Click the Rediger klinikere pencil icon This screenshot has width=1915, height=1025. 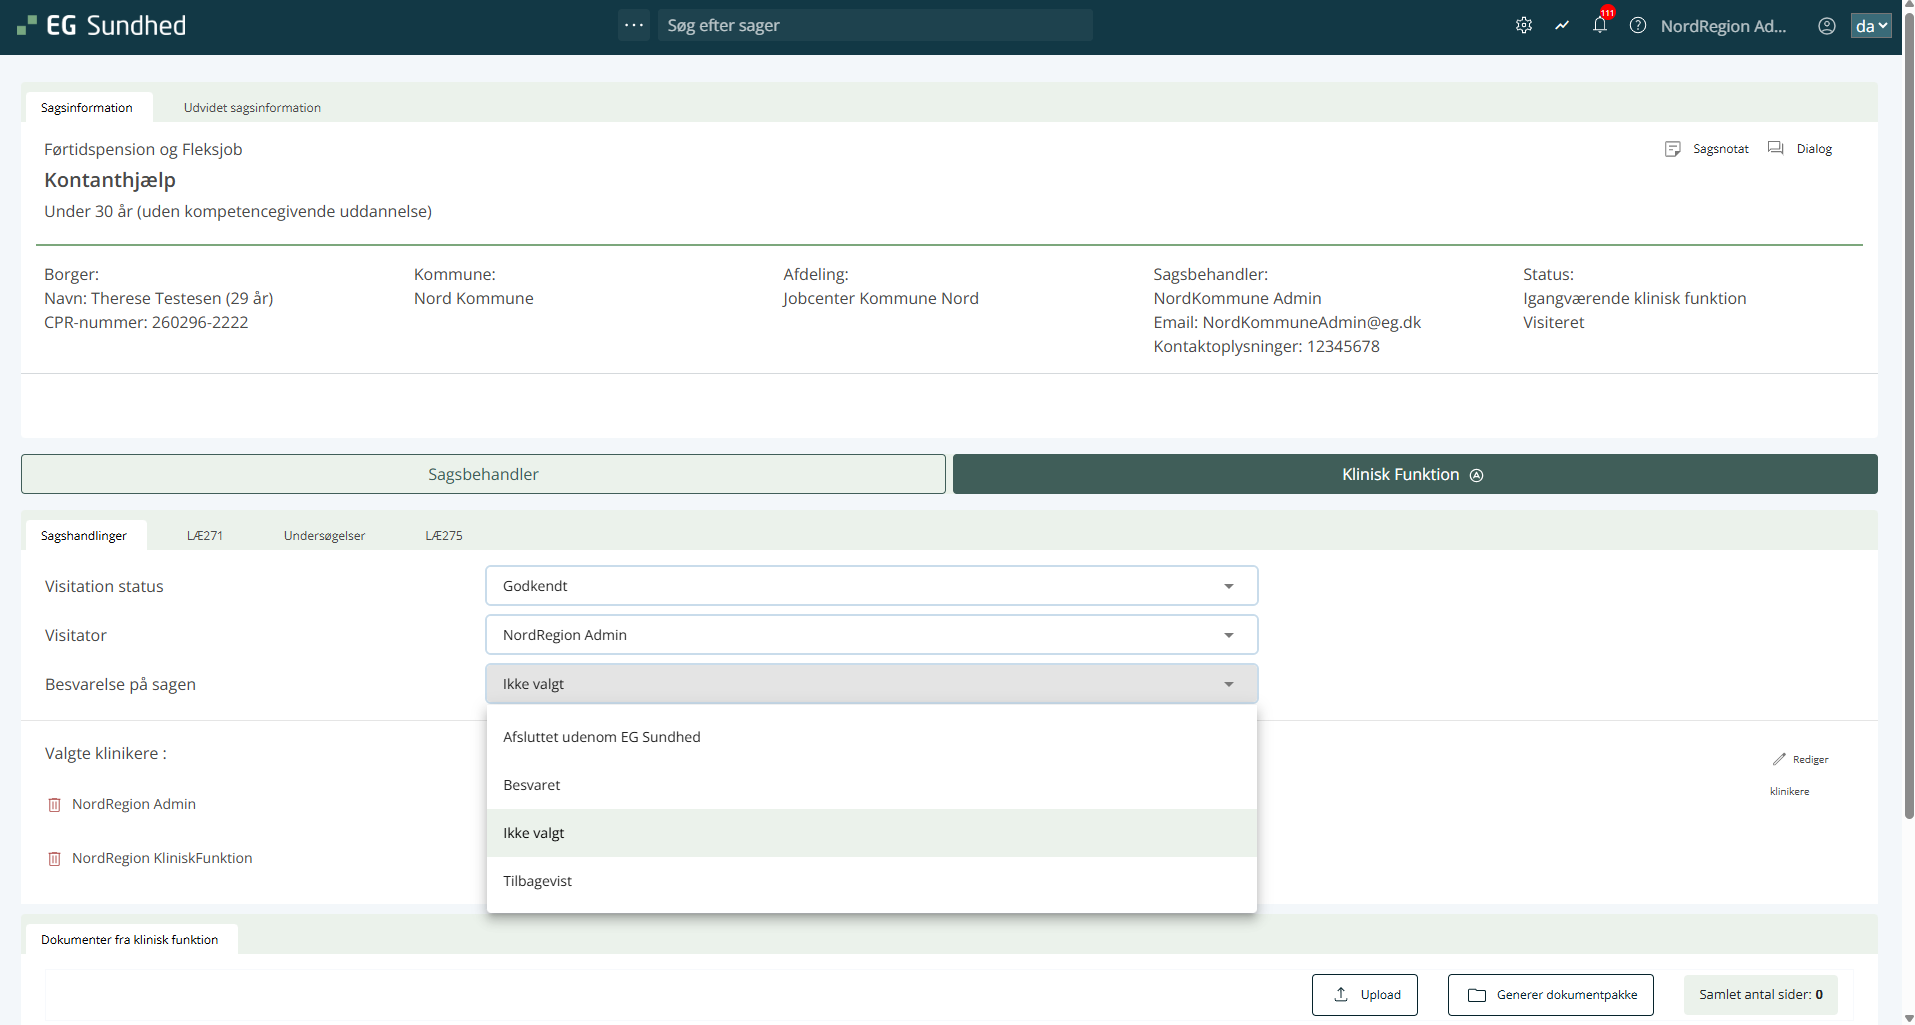pos(1779,760)
